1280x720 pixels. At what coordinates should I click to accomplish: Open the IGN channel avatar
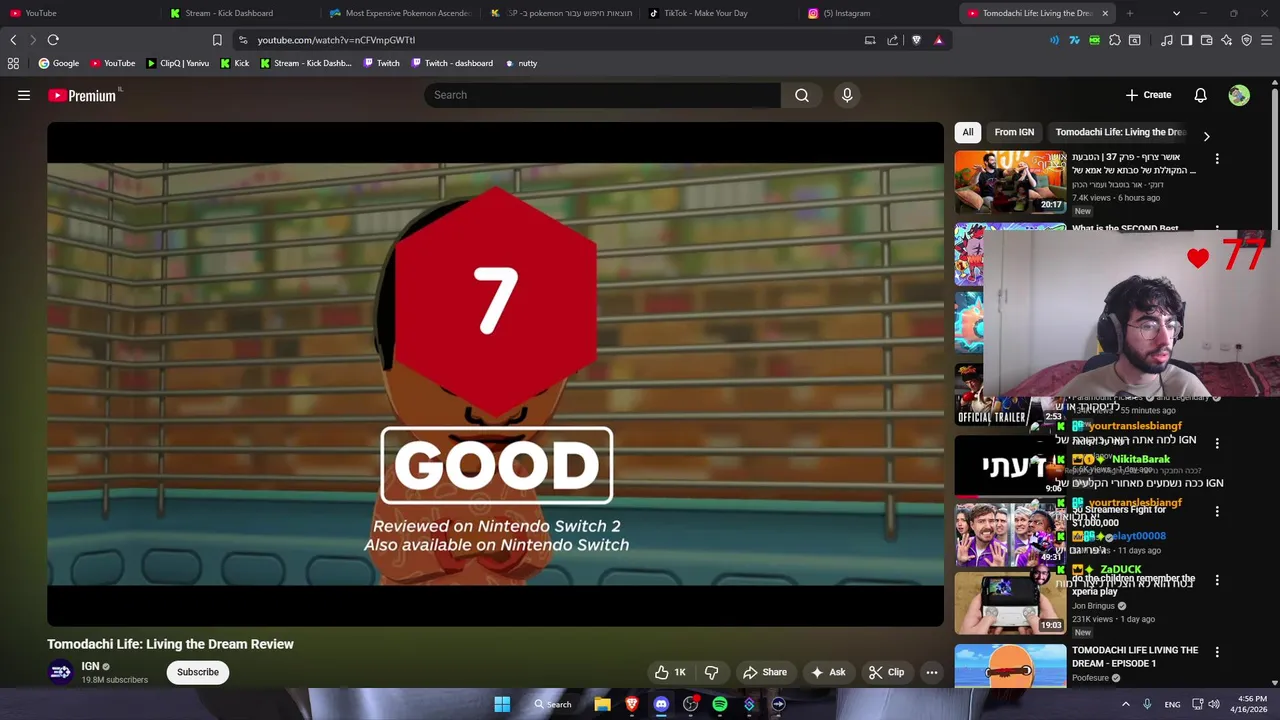pos(61,672)
